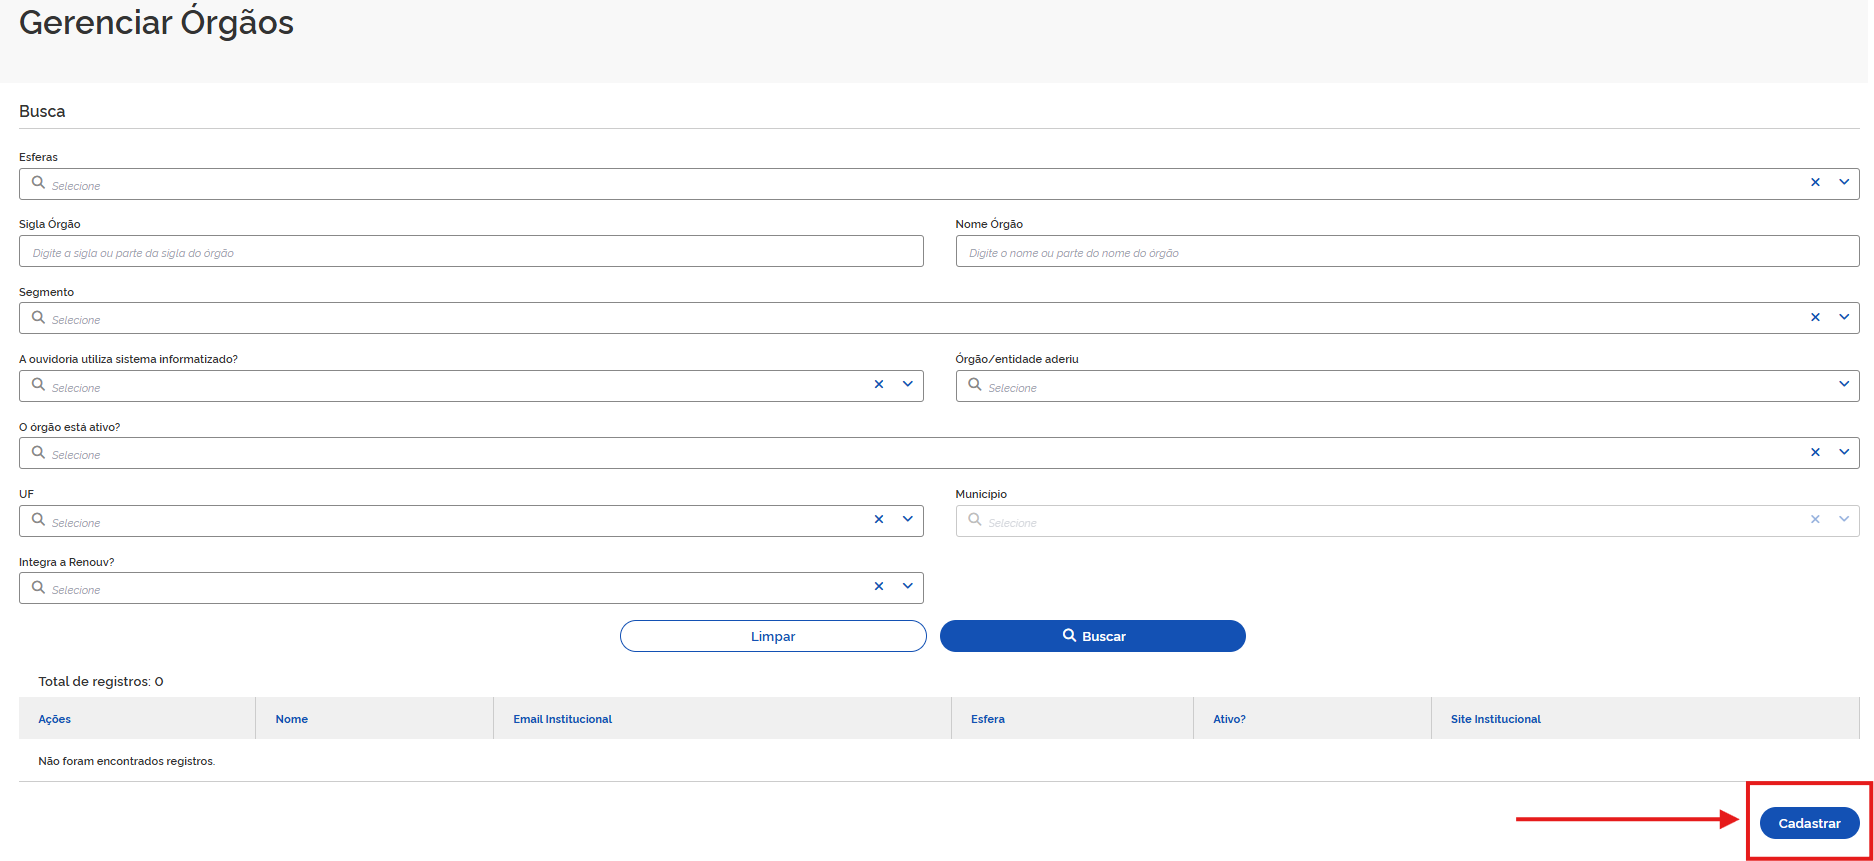Clear the Segmento field using its X icon
This screenshot has width=1874, height=861.
[1815, 317]
